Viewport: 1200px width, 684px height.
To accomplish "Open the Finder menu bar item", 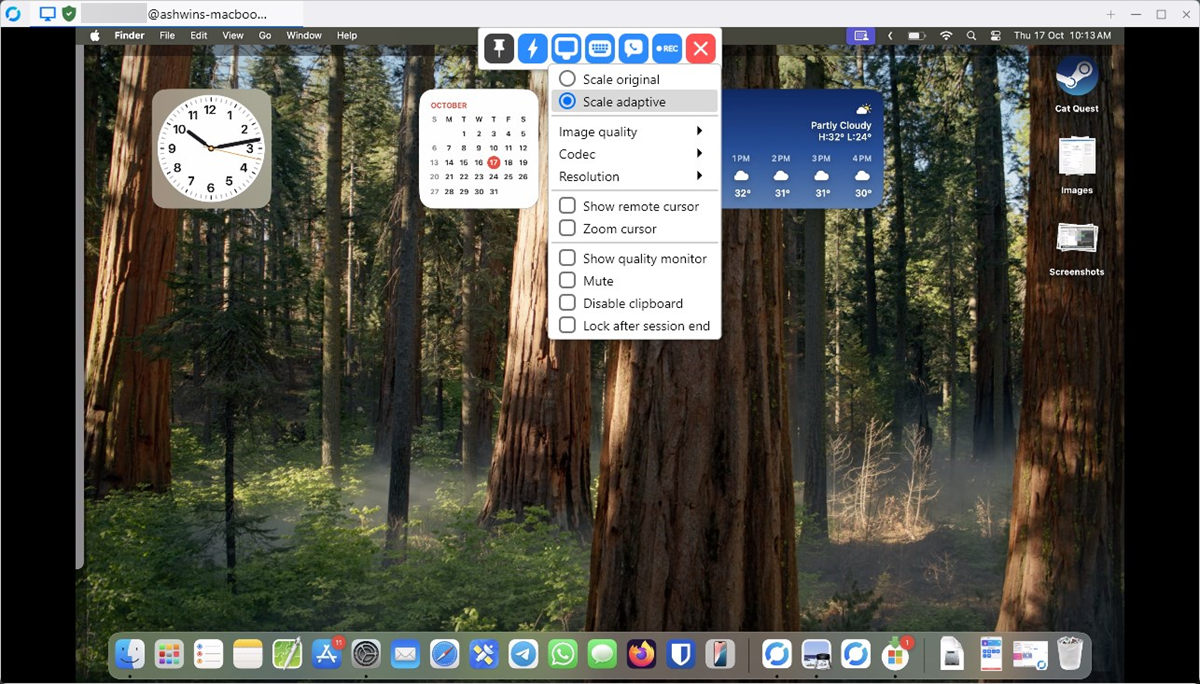I will [129, 36].
